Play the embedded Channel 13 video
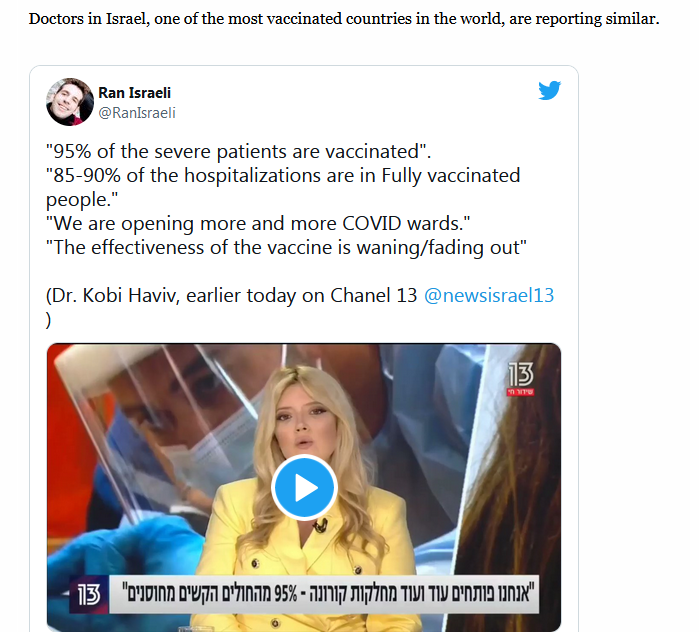Viewport: 699px width, 632px height. point(304,488)
